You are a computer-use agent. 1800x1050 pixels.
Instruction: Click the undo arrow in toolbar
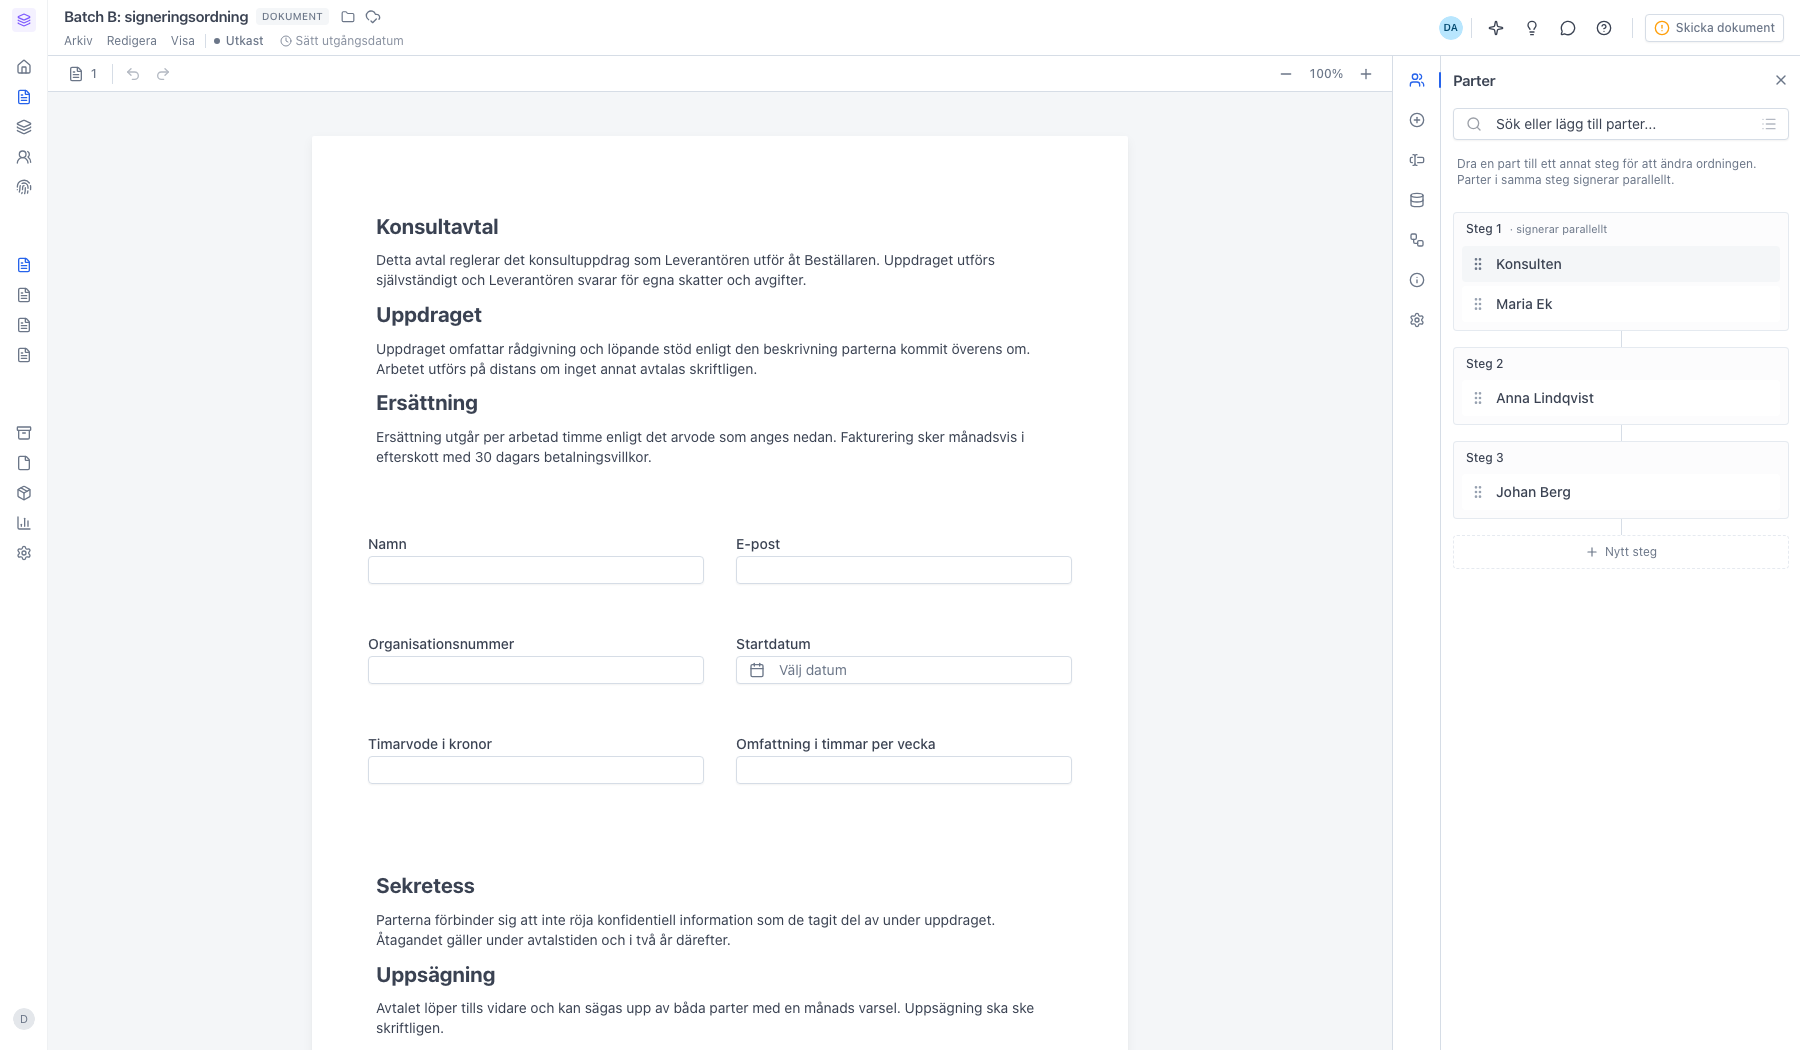[133, 74]
